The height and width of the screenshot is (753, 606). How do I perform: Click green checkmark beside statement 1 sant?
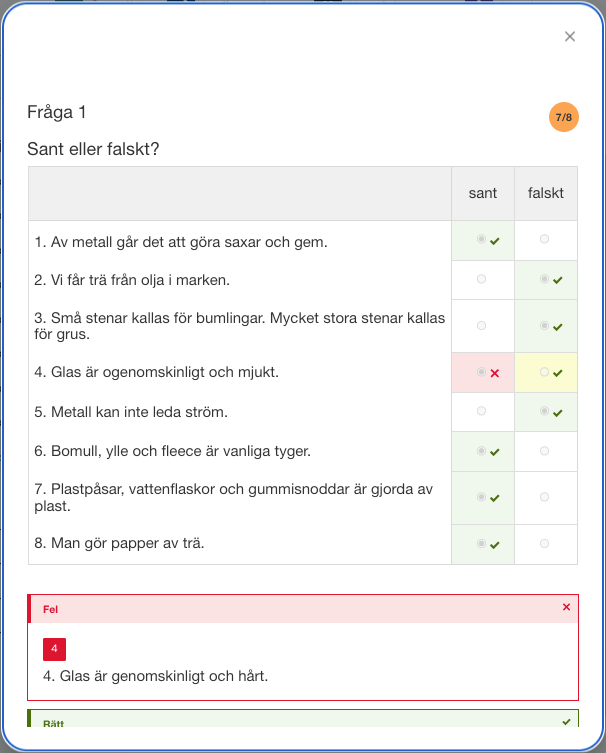click(x=495, y=241)
